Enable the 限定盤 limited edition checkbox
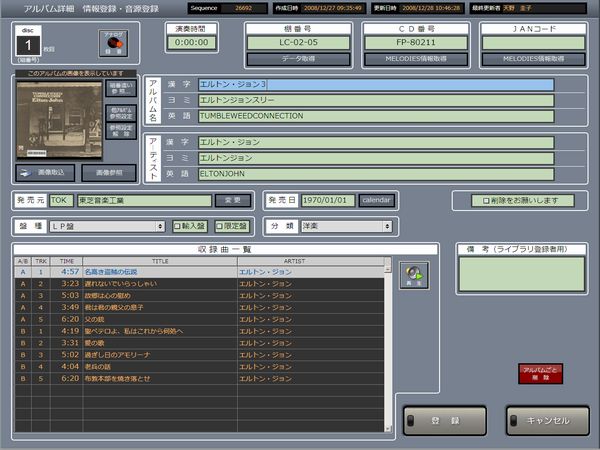The image size is (600, 450). 231,226
